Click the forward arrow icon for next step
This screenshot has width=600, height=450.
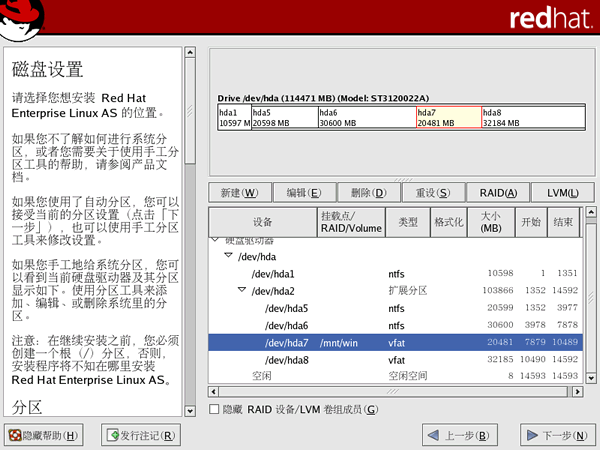pos(532,435)
